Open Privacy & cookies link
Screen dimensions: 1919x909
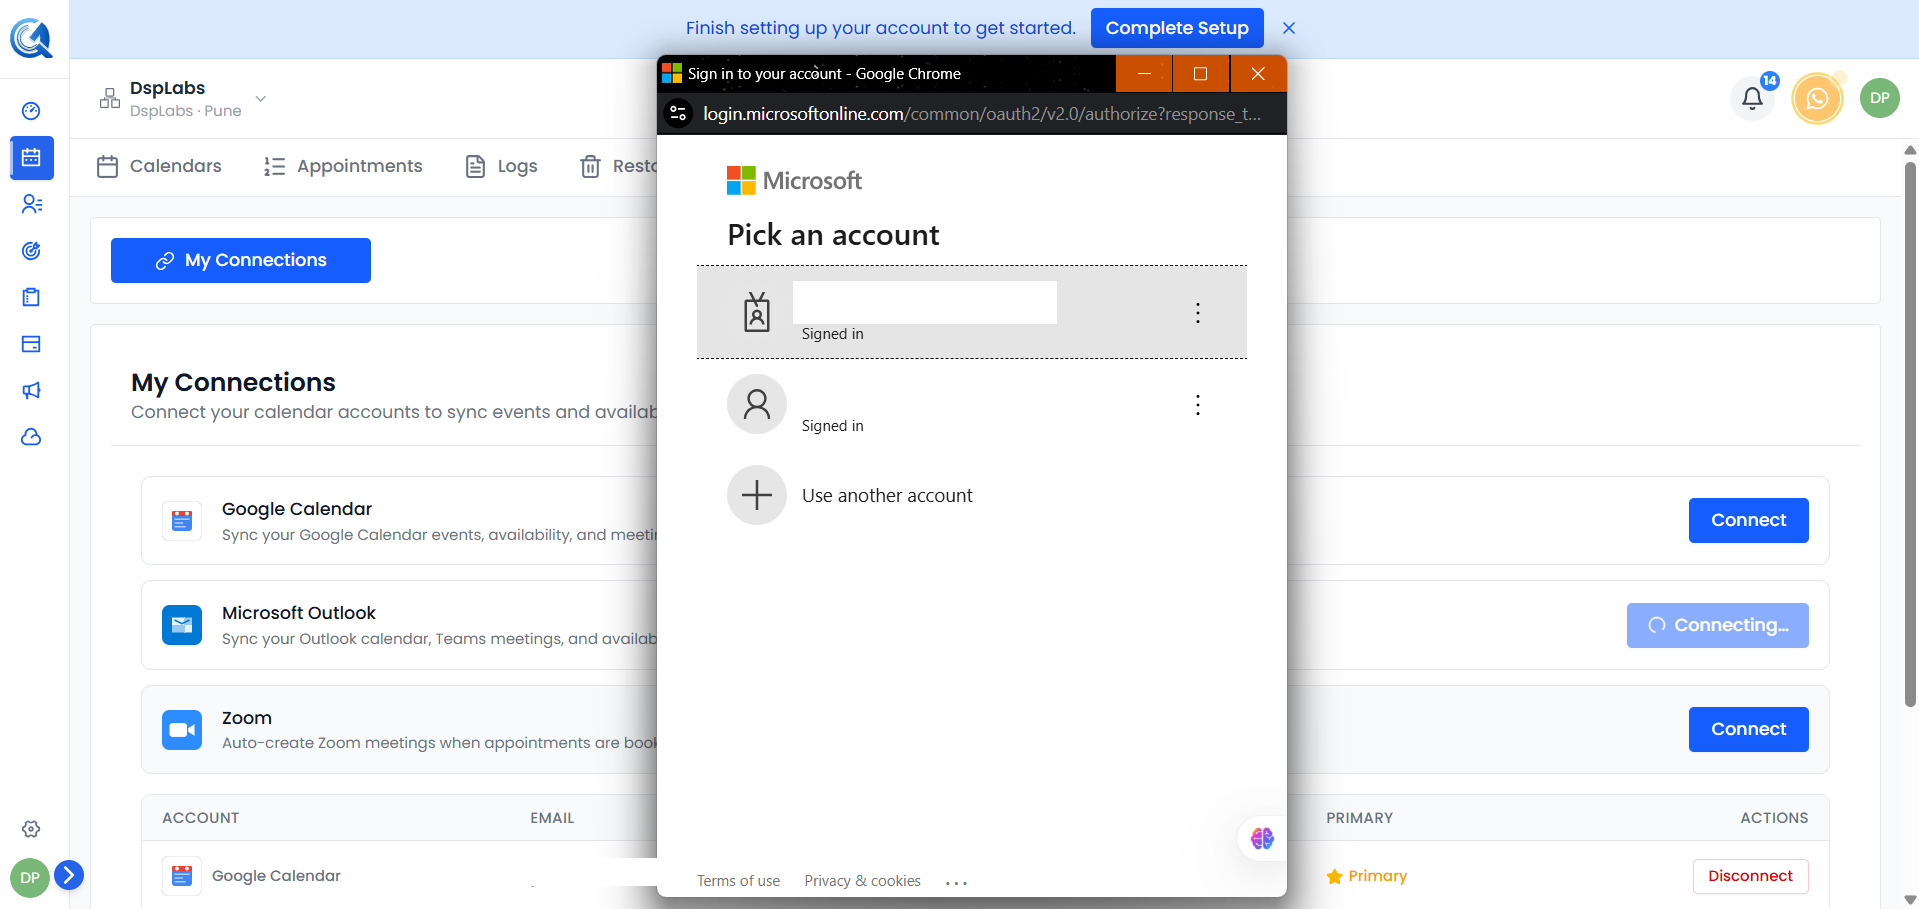click(862, 881)
